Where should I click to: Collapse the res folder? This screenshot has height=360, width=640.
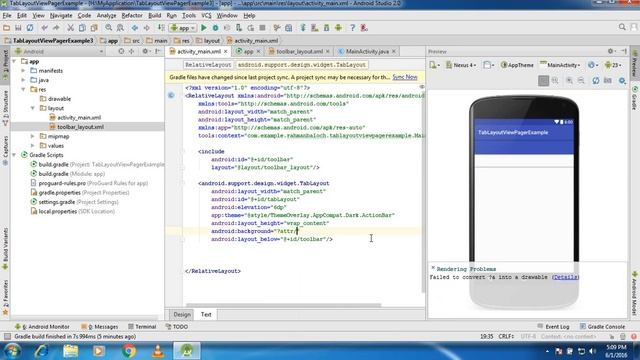[23, 89]
